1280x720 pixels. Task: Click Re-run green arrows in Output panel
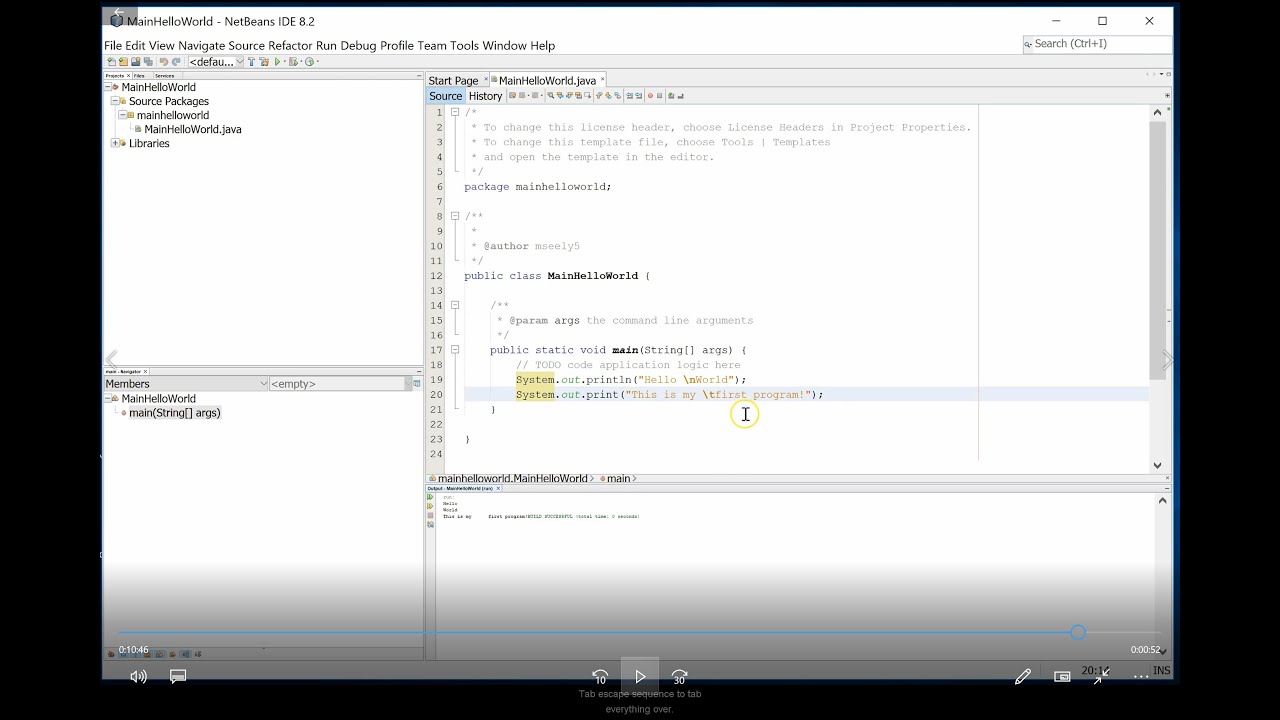(x=431, y=497)
